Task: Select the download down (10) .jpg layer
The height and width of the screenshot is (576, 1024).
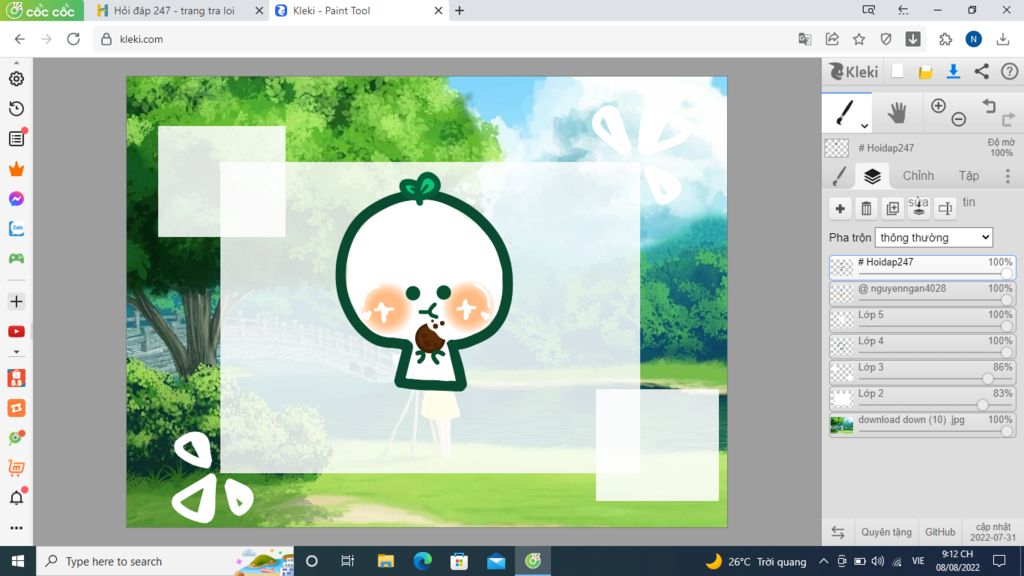Action: [x=922, y=424]
